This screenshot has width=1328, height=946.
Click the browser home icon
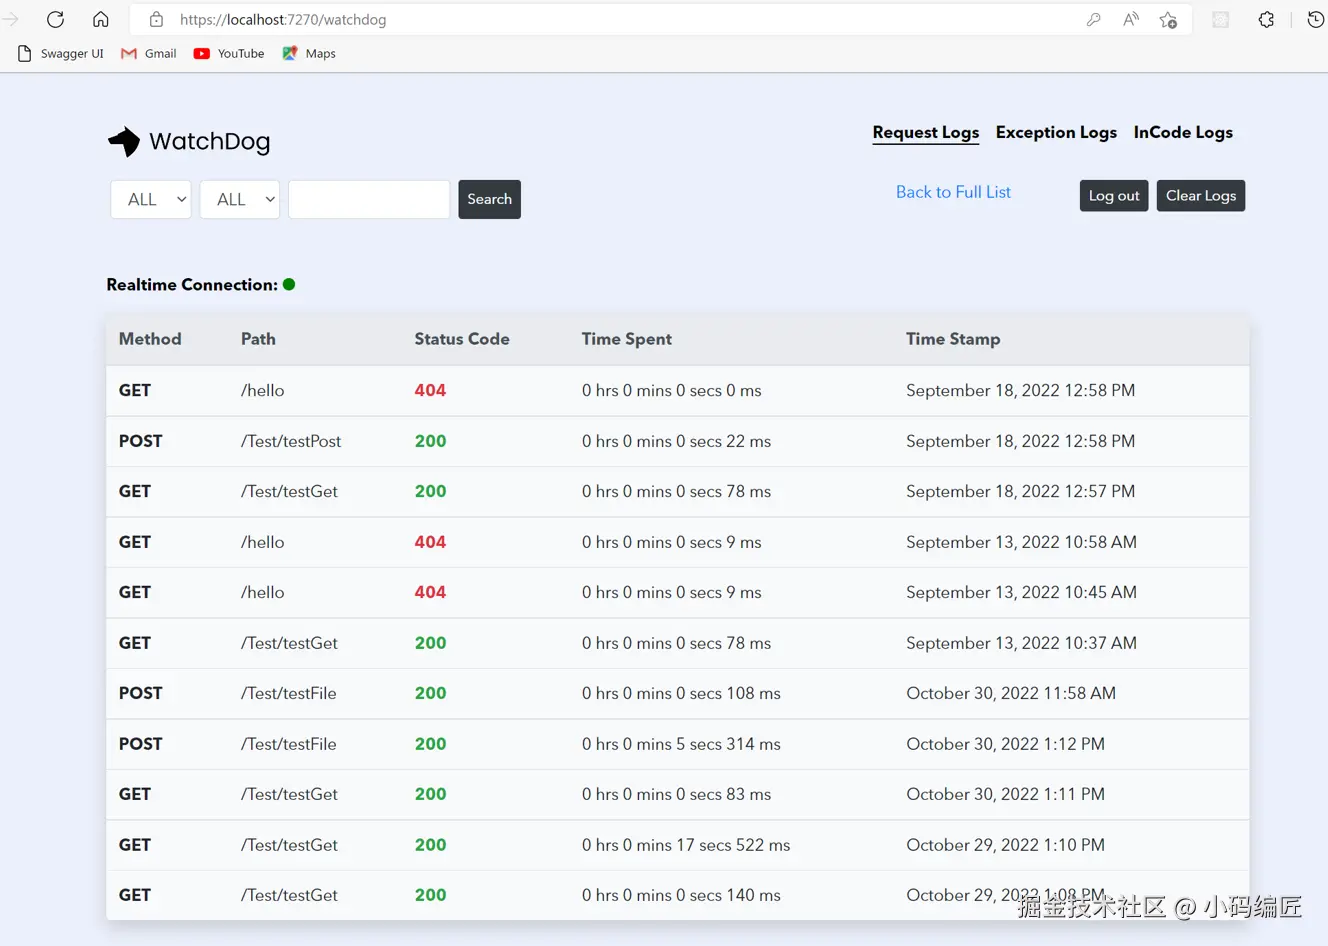[x=101, y=19]
